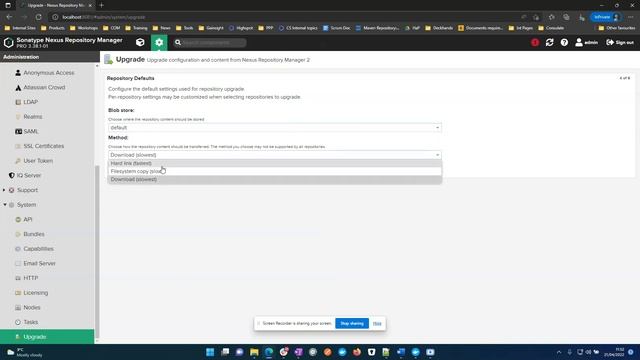Open a new browser tab
This screenshot has height=360, width=640.
tap(102, 5)
